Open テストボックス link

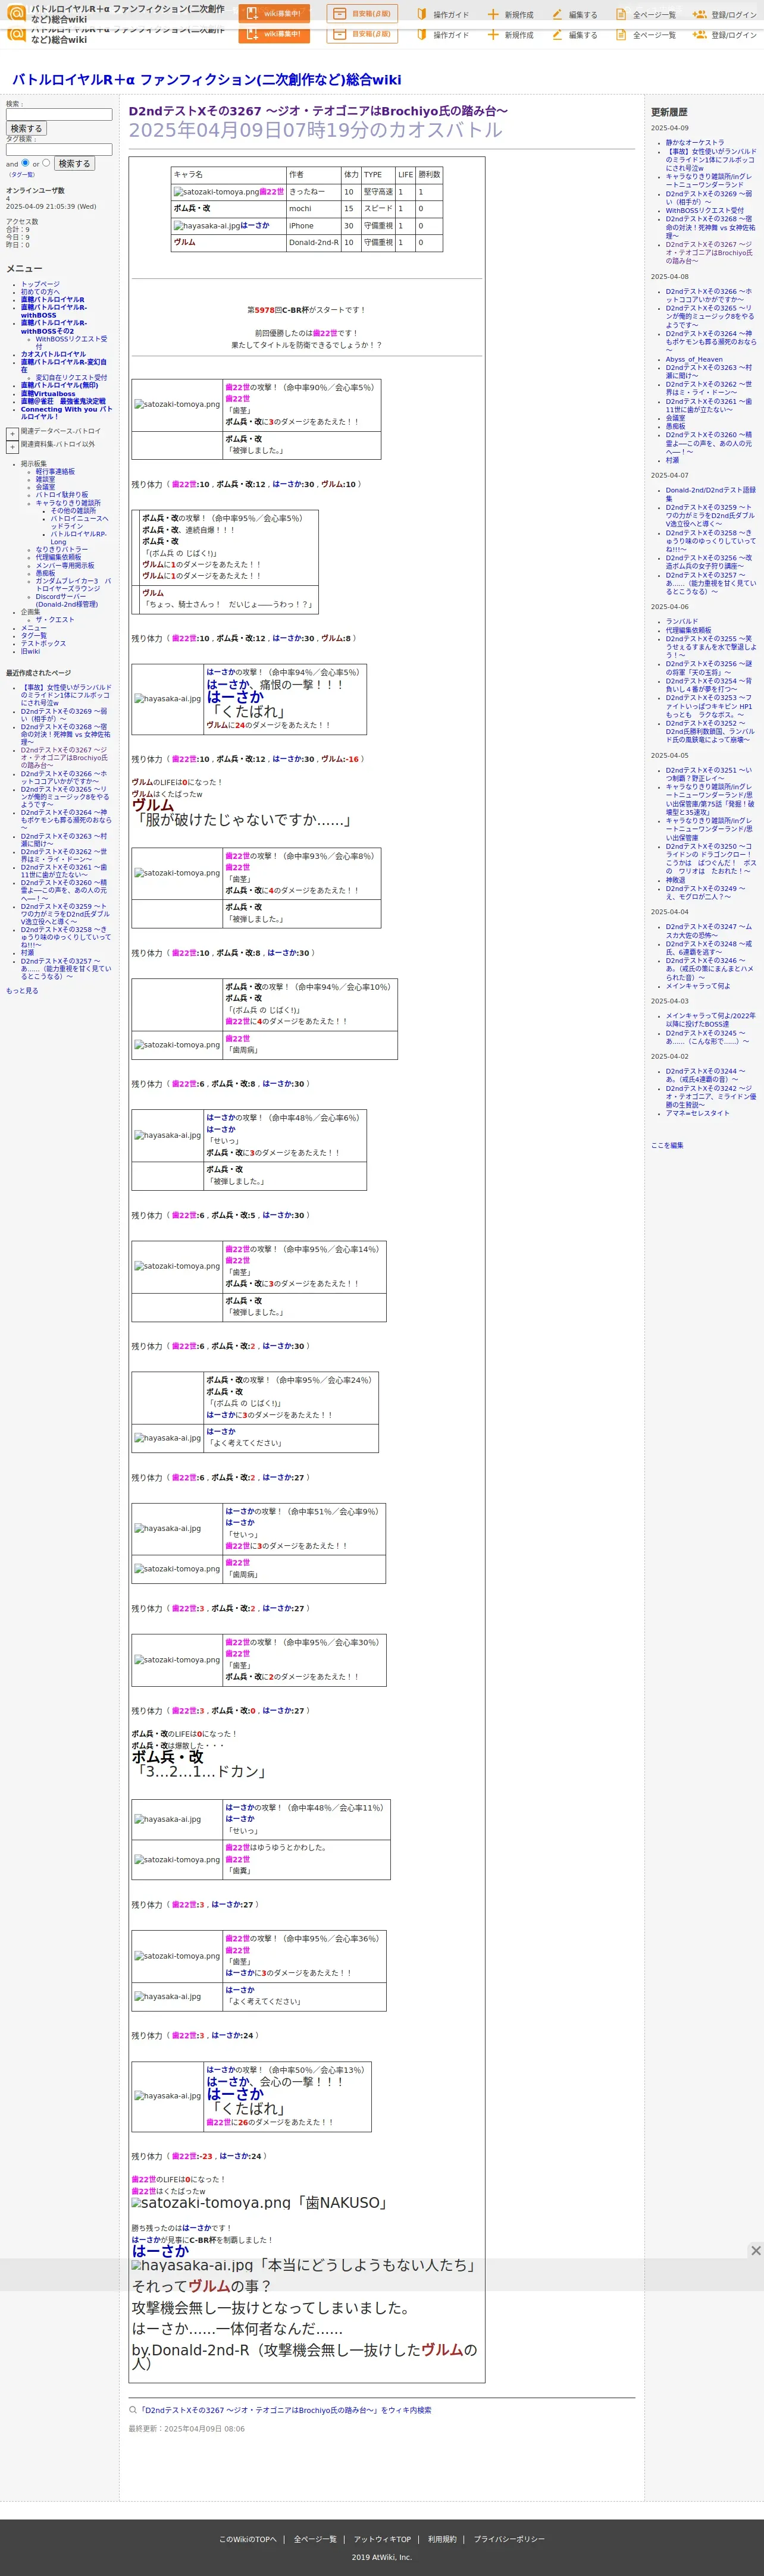click(43, 643)
